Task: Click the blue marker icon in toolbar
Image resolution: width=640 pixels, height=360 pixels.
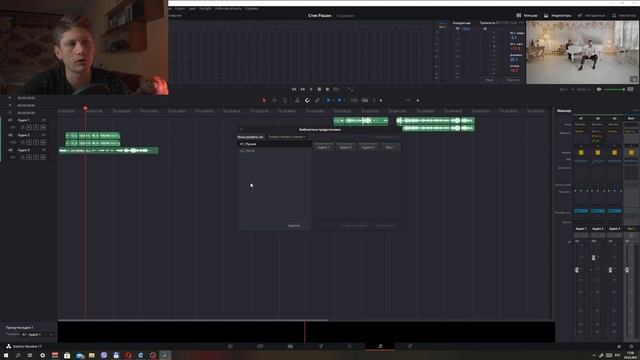Action: point(339,100)
